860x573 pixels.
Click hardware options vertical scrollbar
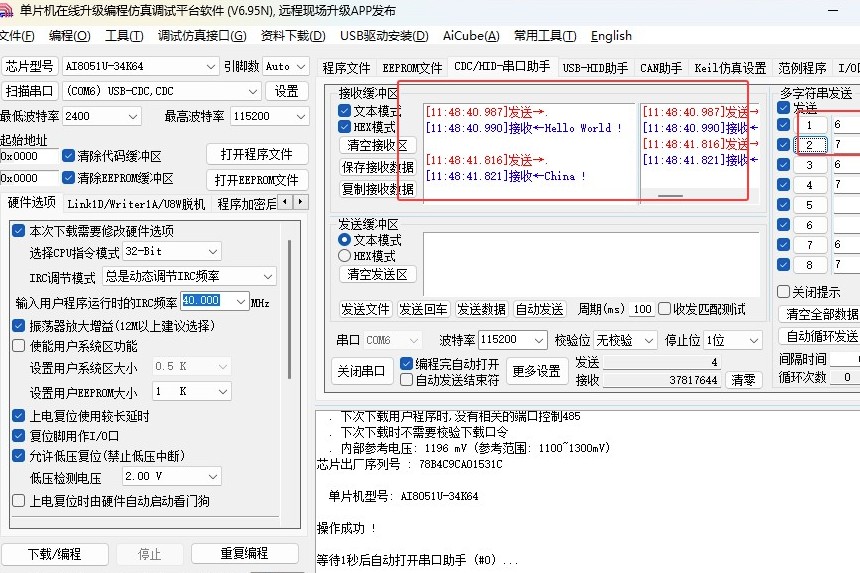290,310
